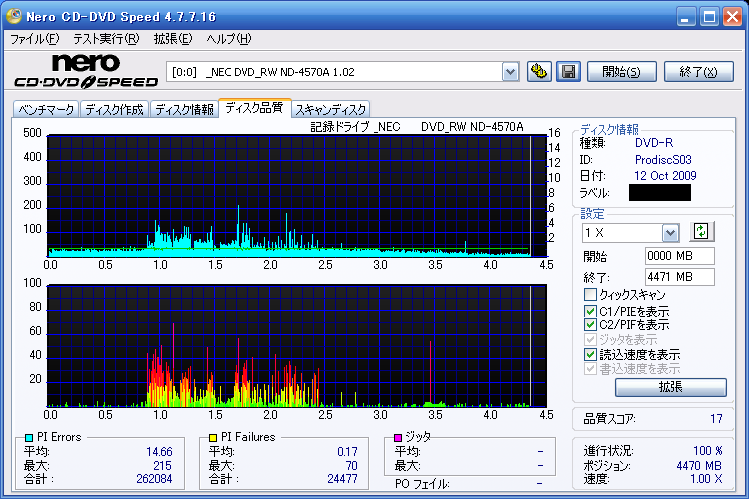The image size is (749, 499).
Task: Click the yellow PI Failures legend square
Action: tap(213, 437)
